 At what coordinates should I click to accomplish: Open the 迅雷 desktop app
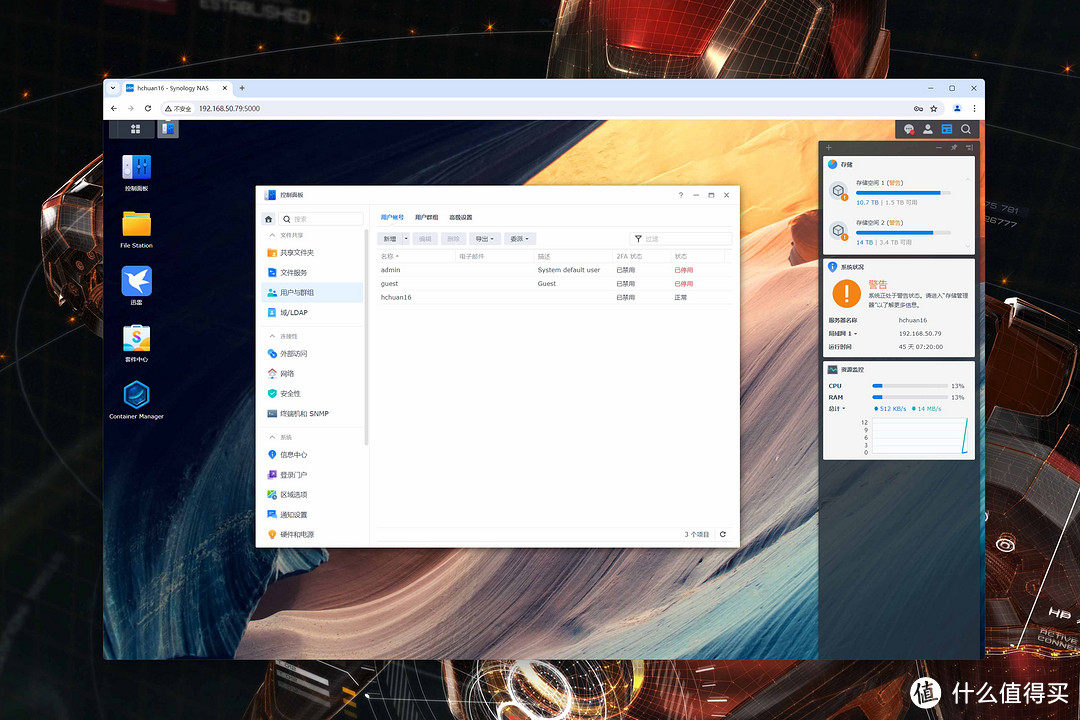tap(136, 282)
